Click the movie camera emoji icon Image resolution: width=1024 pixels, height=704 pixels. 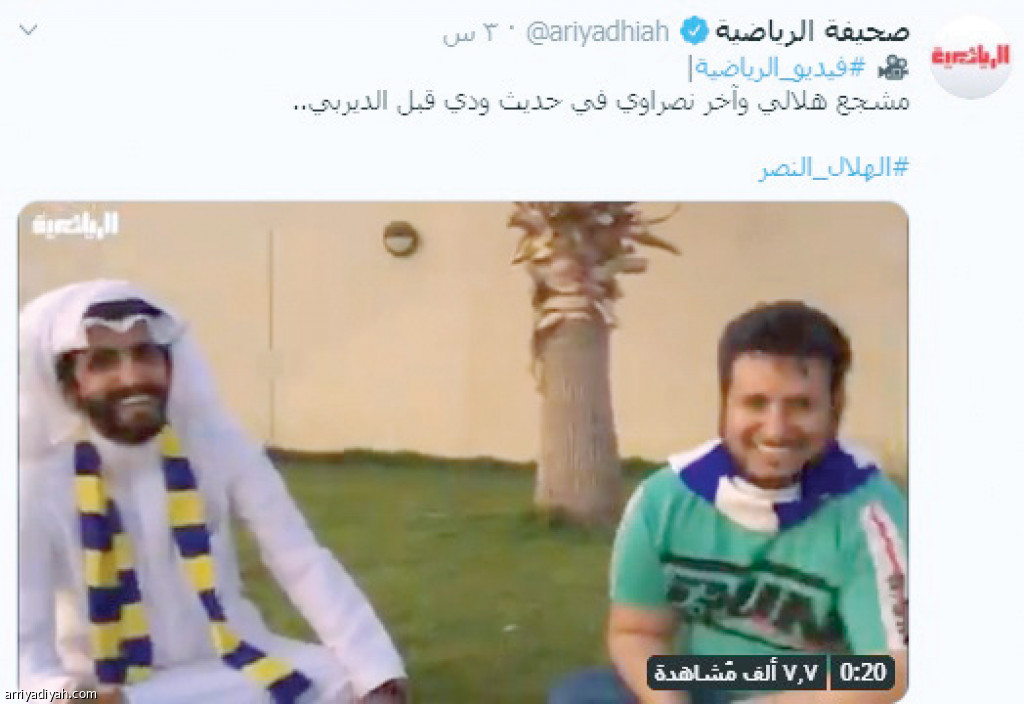(x=893, y=67)
